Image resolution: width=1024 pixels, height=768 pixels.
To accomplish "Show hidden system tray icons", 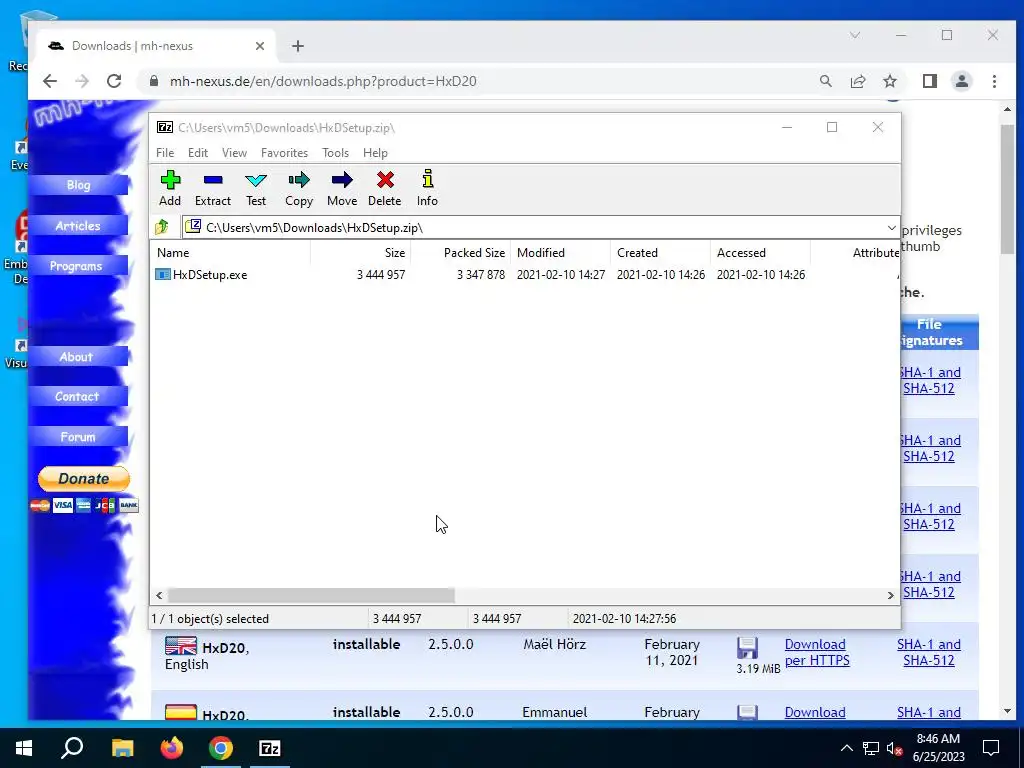I will 846,748.
